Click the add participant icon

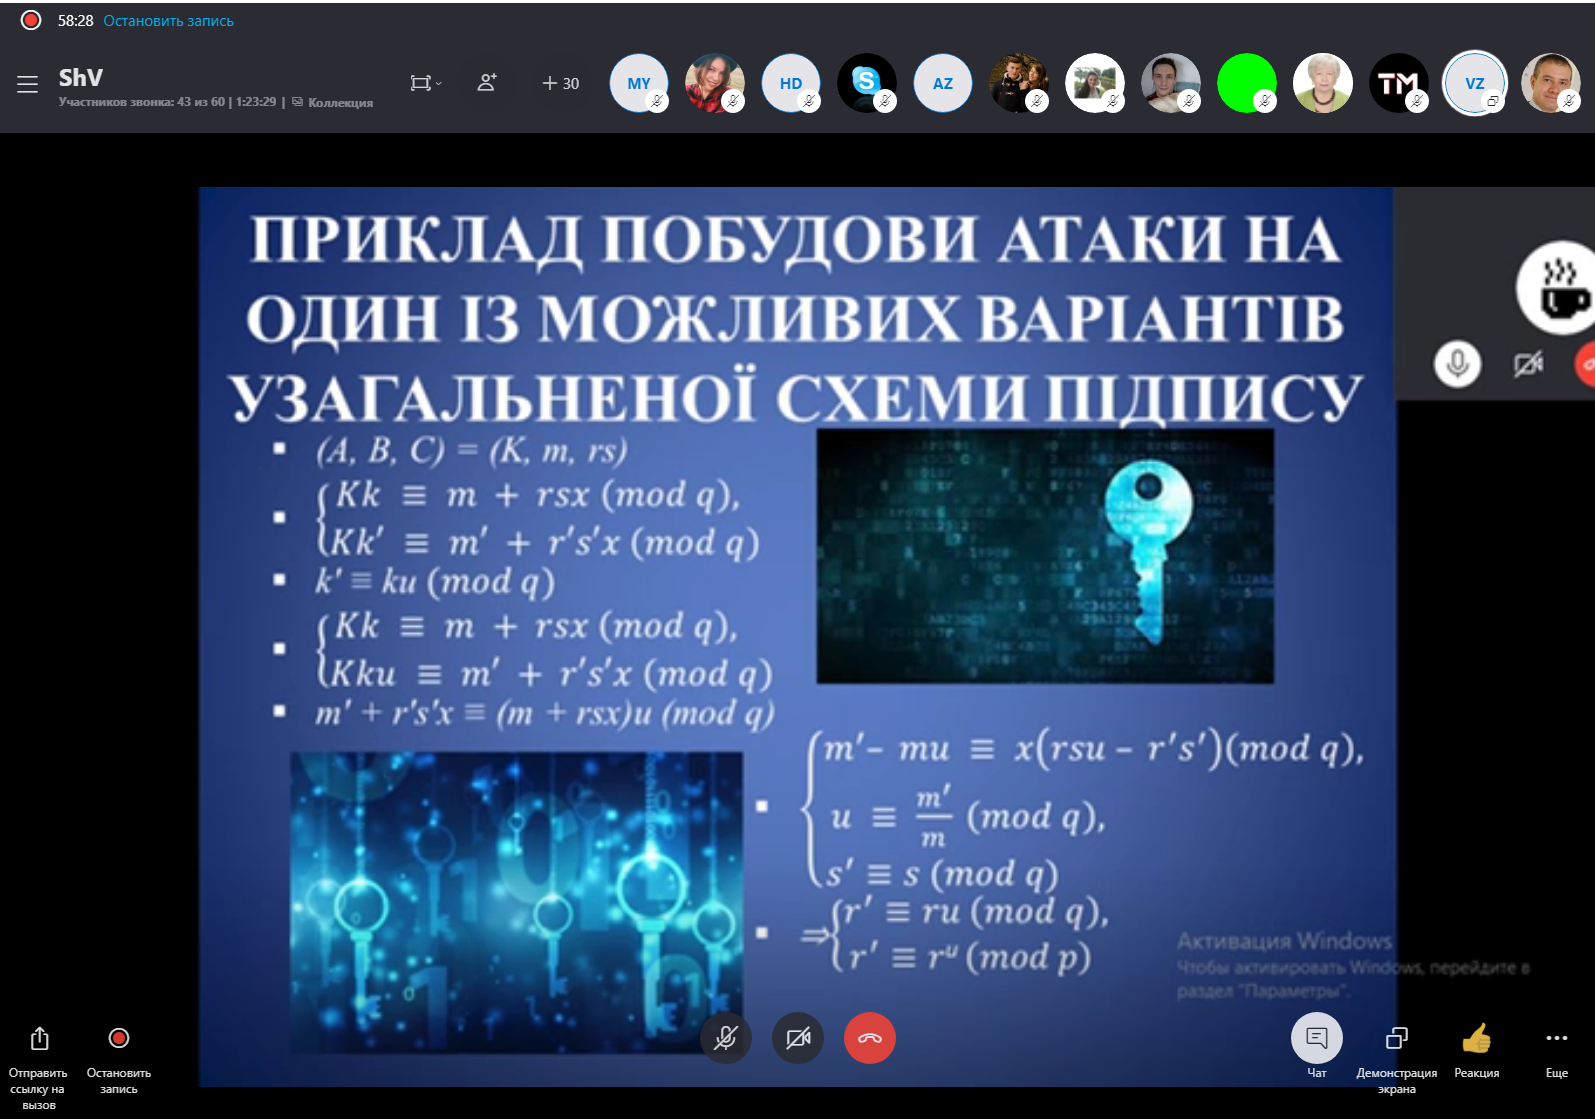pos(487,83)
